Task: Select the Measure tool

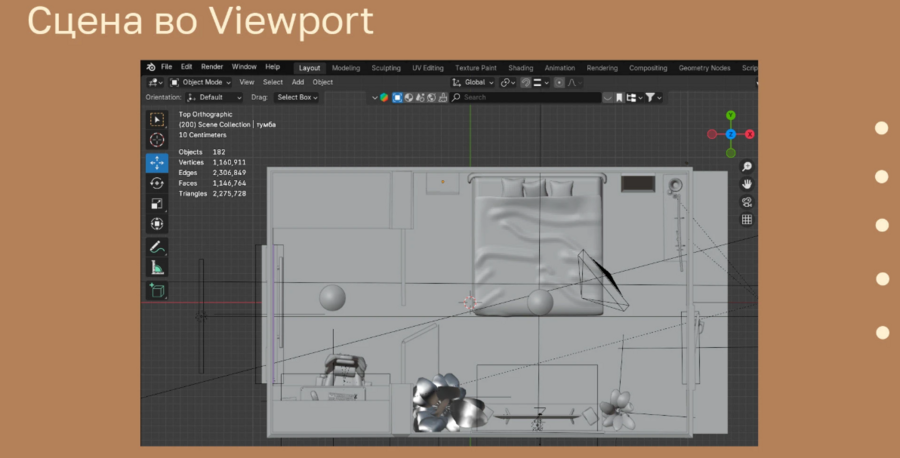Action: (x=157, y=267)
